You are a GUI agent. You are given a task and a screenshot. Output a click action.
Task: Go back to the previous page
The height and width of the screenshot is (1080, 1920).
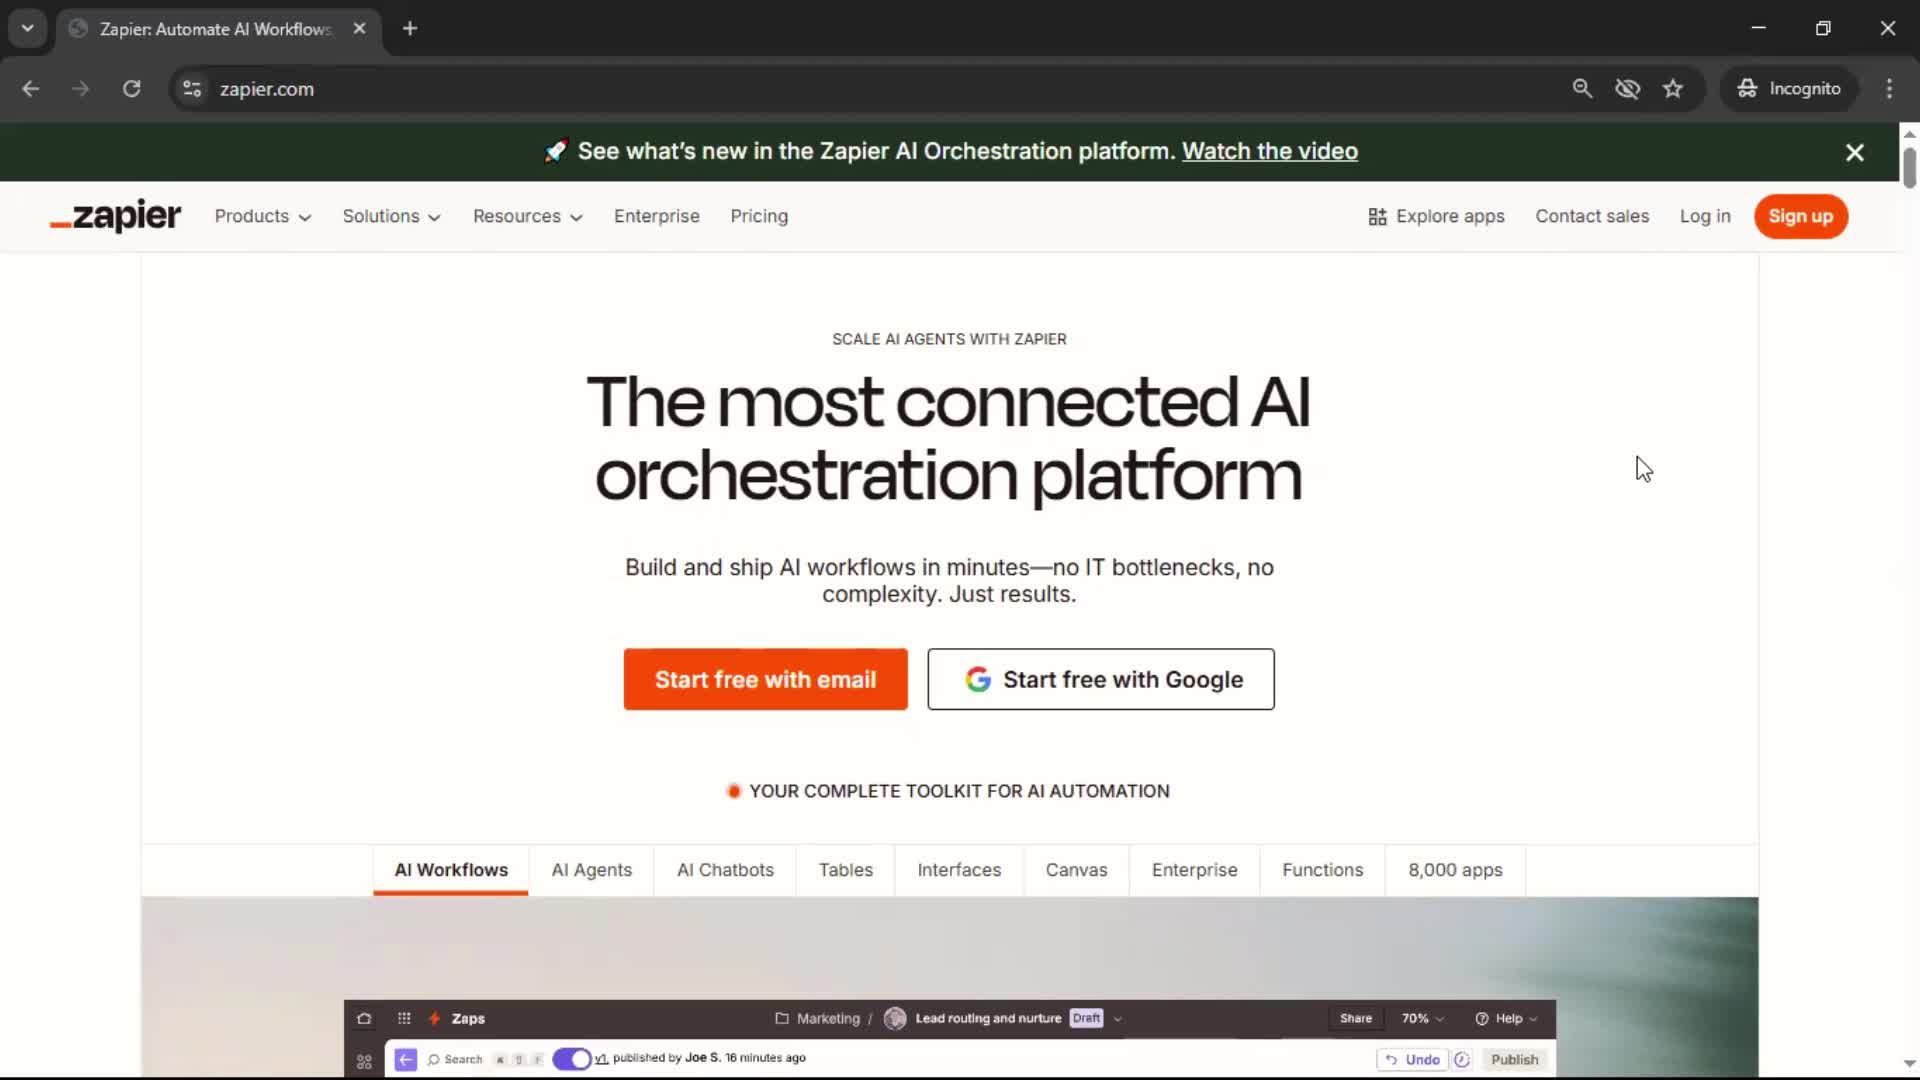point(30,89)
